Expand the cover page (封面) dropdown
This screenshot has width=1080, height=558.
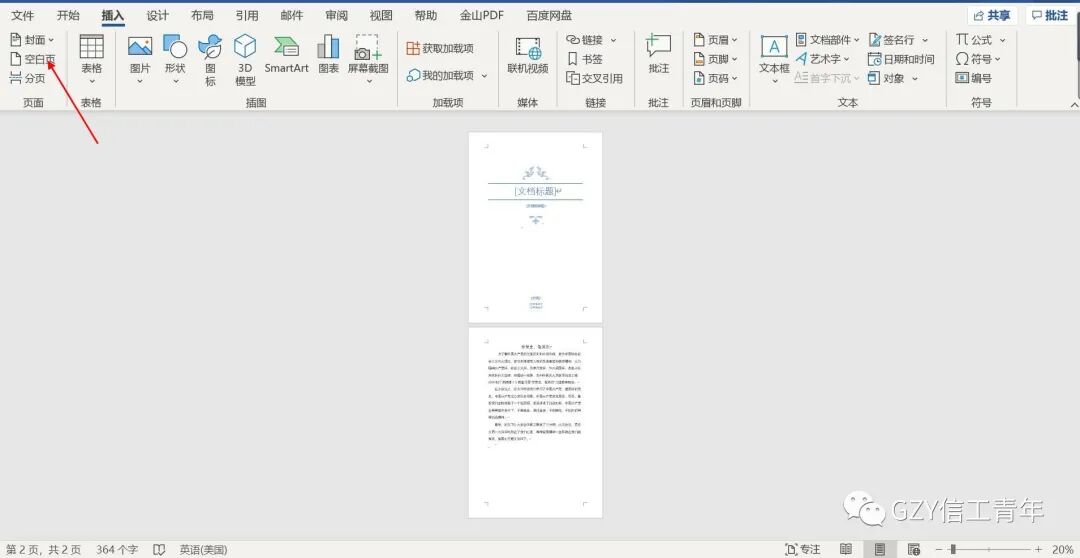pos(51,41)
